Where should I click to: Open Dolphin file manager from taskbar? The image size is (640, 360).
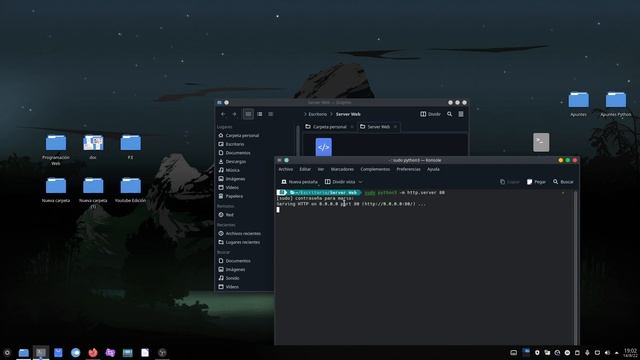click(24, 353)
